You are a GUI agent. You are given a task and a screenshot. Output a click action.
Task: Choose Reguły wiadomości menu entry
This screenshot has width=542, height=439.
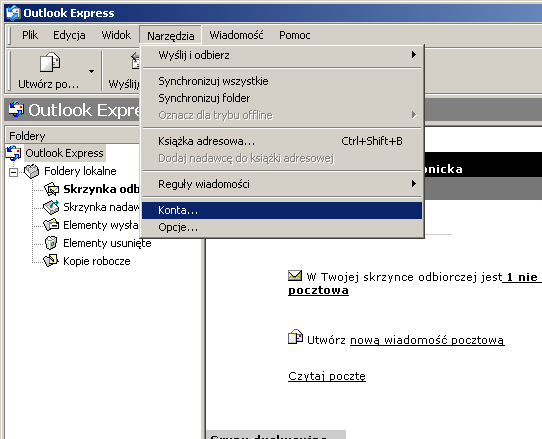coord(282,184)
